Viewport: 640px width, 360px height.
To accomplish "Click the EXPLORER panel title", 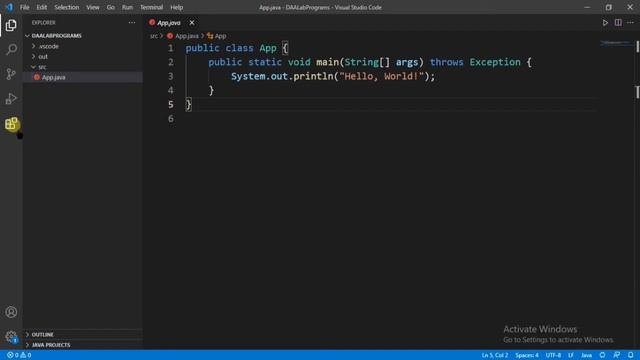I will (44, 23).
